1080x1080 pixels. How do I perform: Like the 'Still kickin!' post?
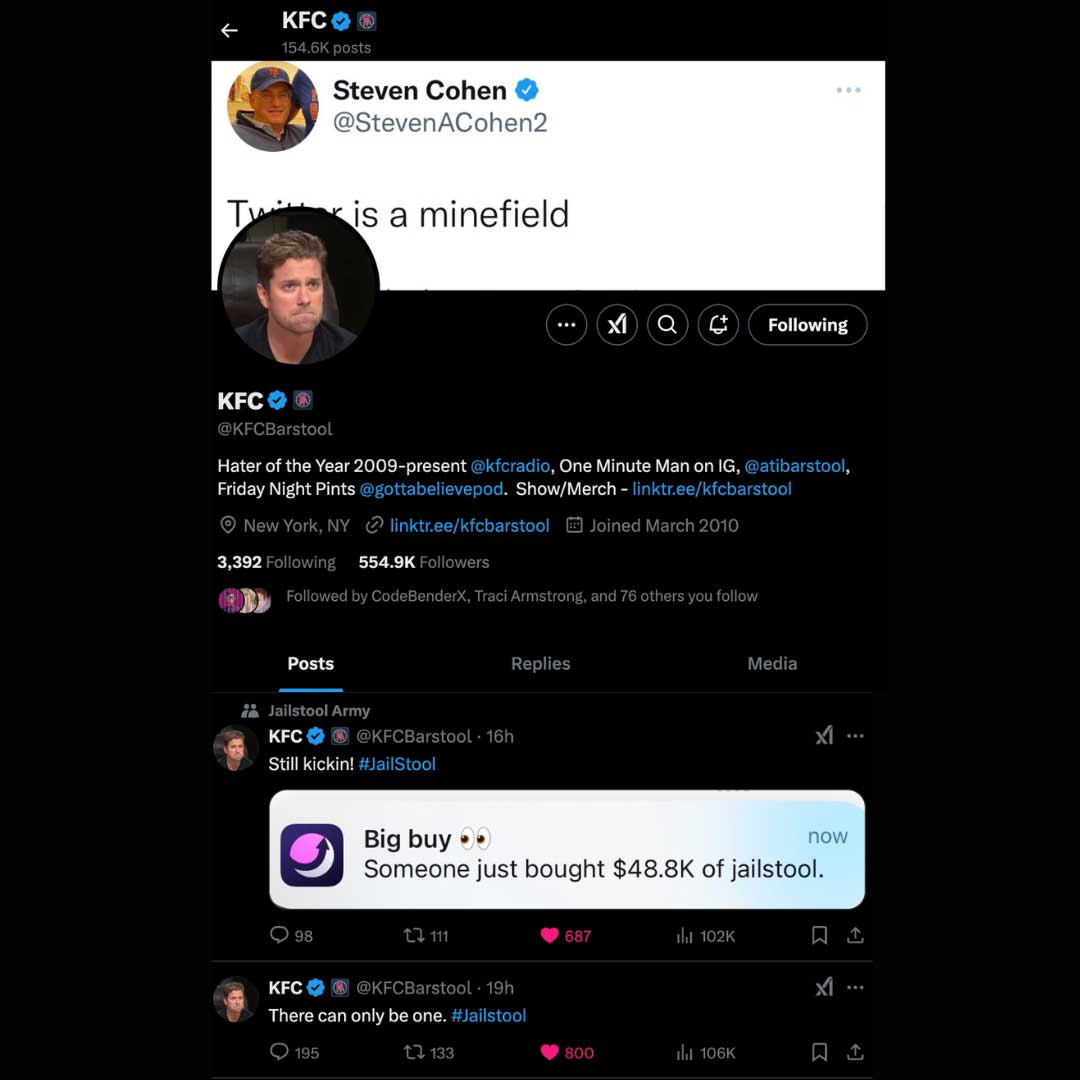(550, 936)
